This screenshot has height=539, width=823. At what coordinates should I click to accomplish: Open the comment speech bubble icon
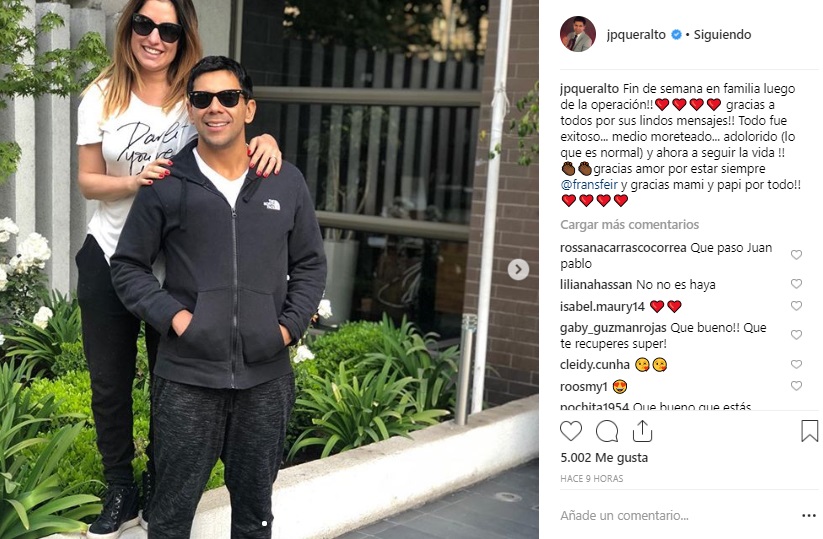(x=607, y=432)
